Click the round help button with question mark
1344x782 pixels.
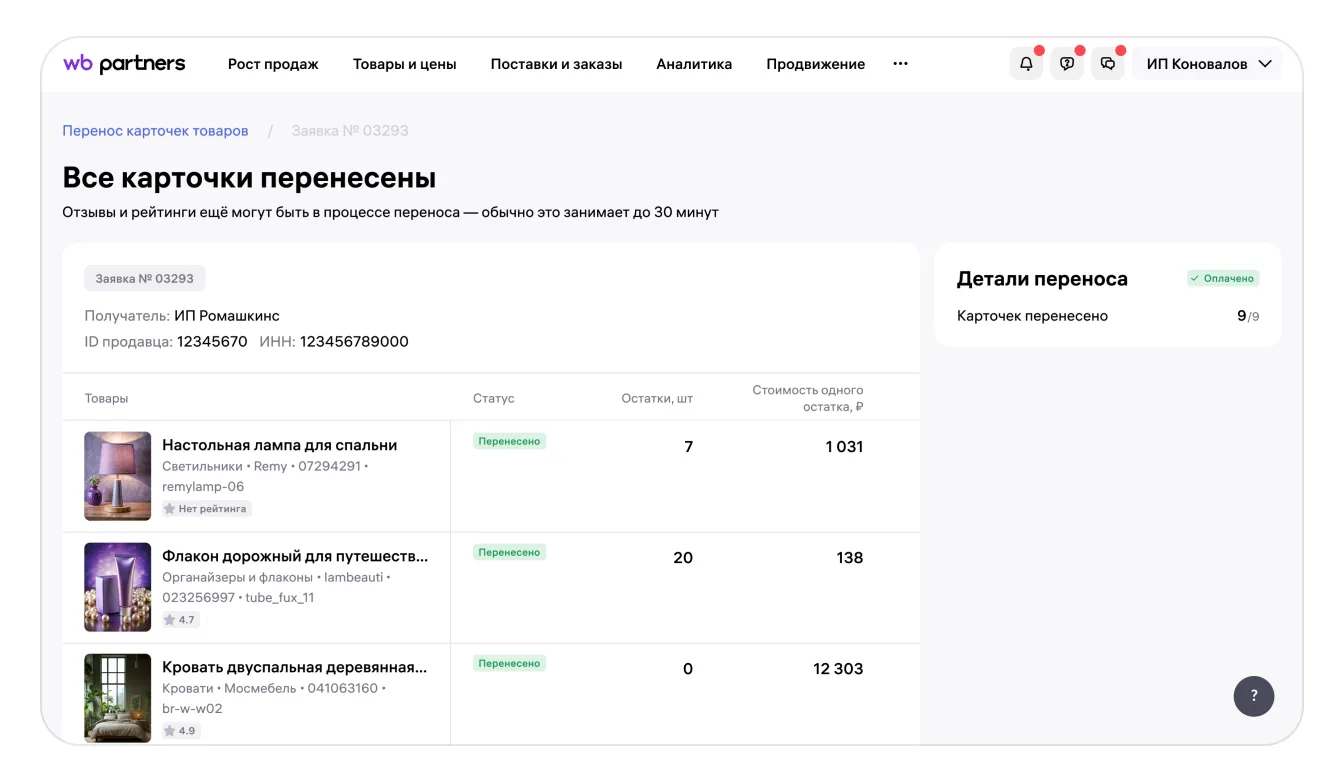1254,696
